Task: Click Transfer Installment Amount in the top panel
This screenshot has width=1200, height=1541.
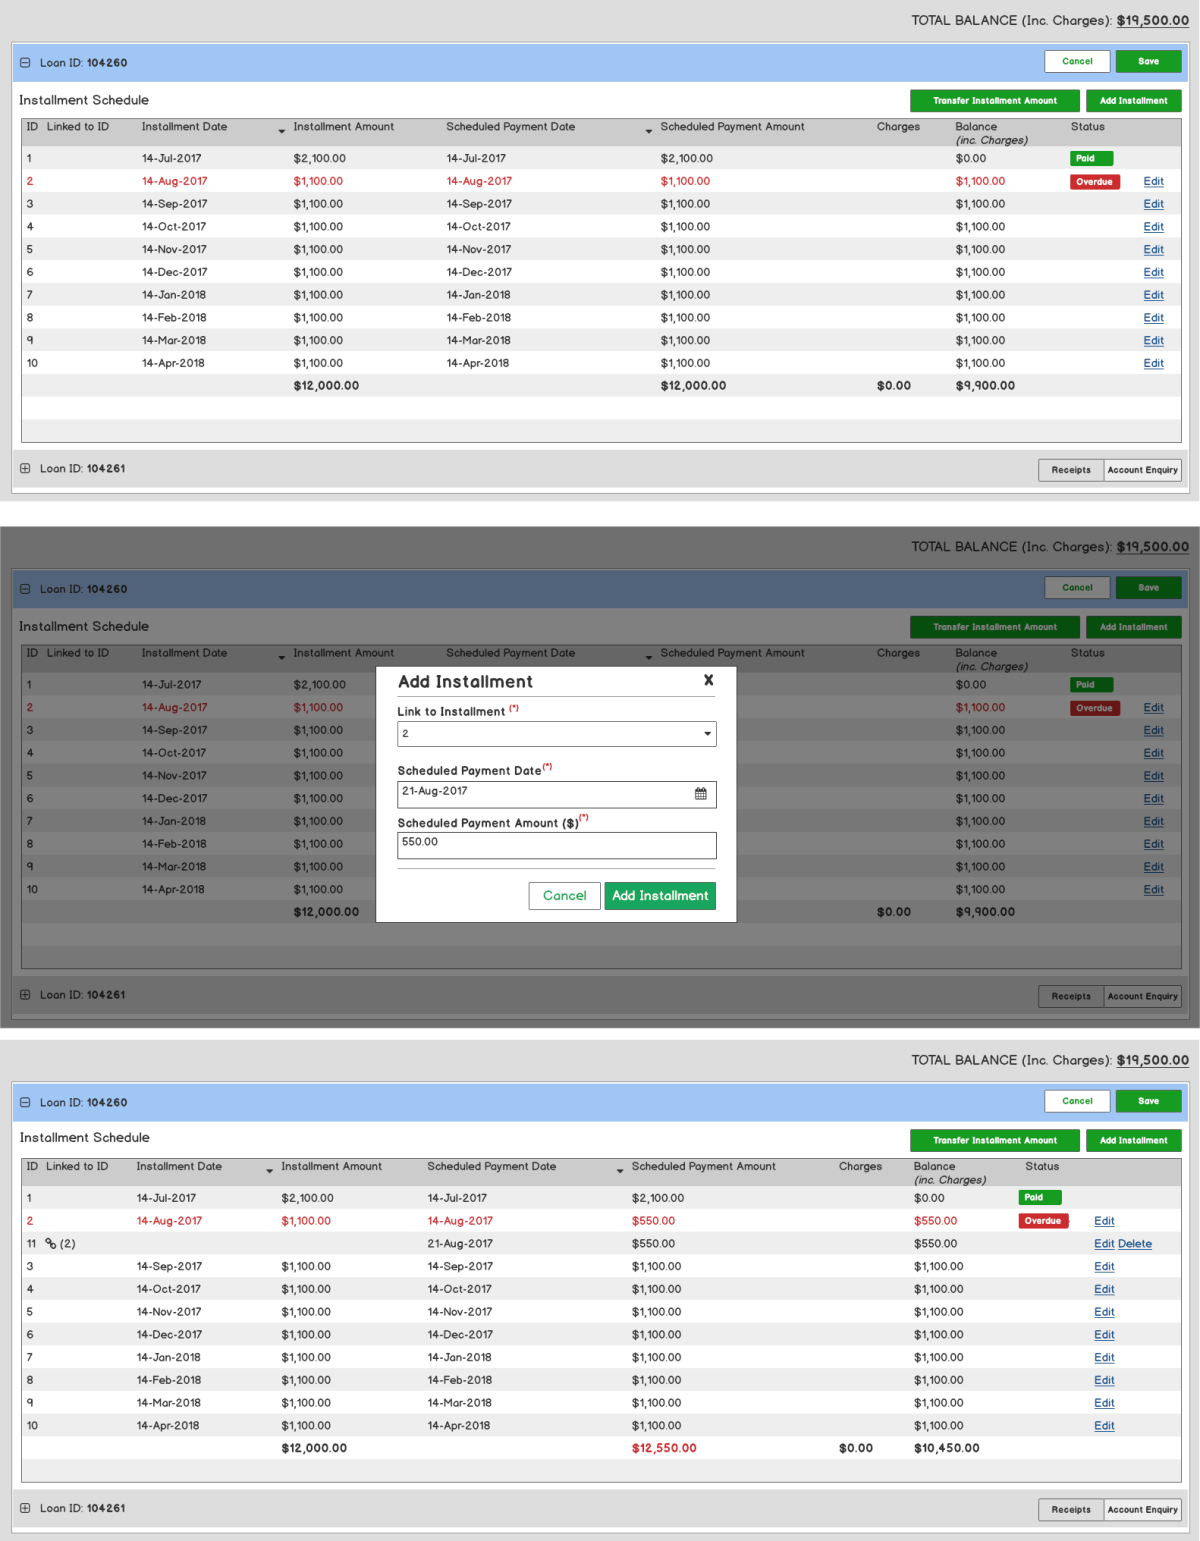Action: [995, 101]
